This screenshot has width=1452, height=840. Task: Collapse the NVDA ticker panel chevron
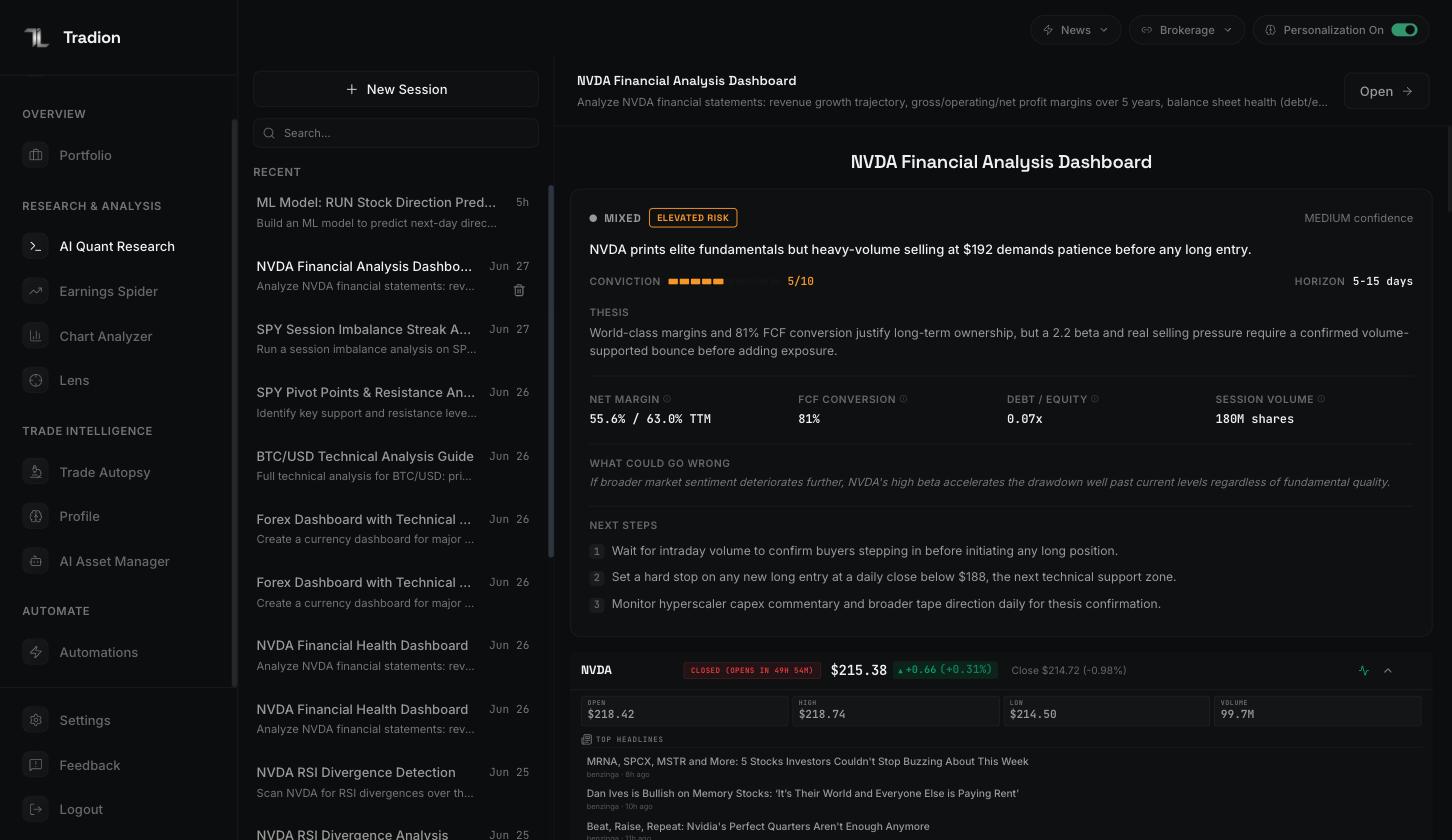coord(1388,670)
